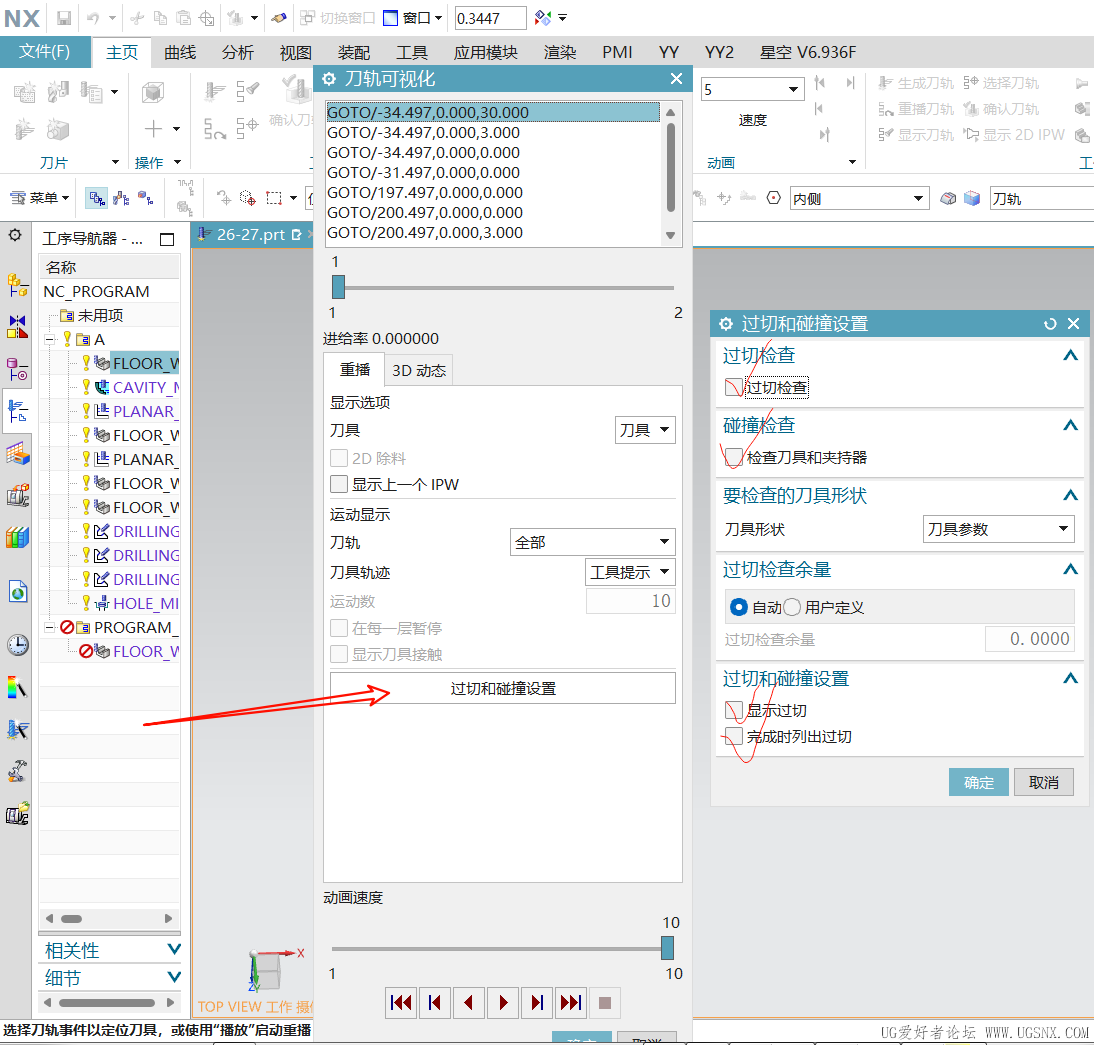This screenshot has height=1045, width=1094.
Task: Open the 刀具形状 dropdown
Action: pyautogui.click(x=998, y=530)
